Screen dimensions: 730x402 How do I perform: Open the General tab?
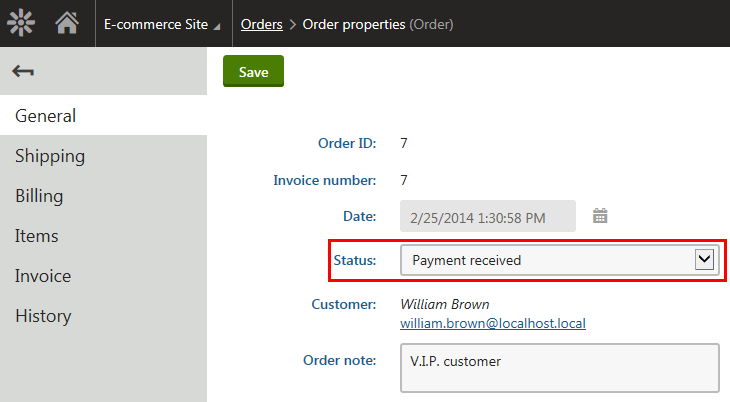coord(103,116)
